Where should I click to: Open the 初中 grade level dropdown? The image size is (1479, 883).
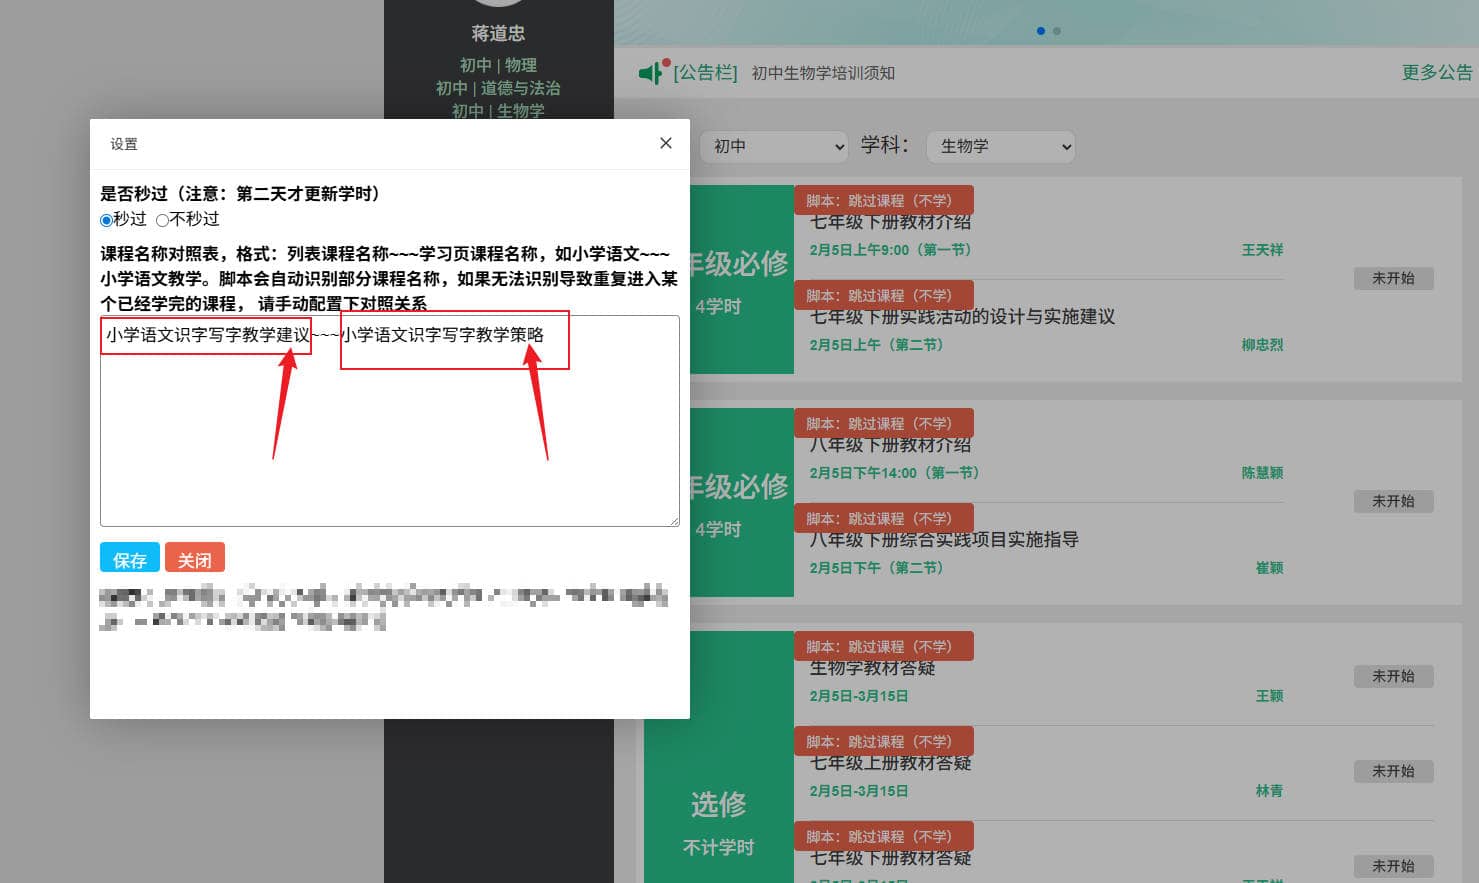pyautogui.click(x=773, y=146)
